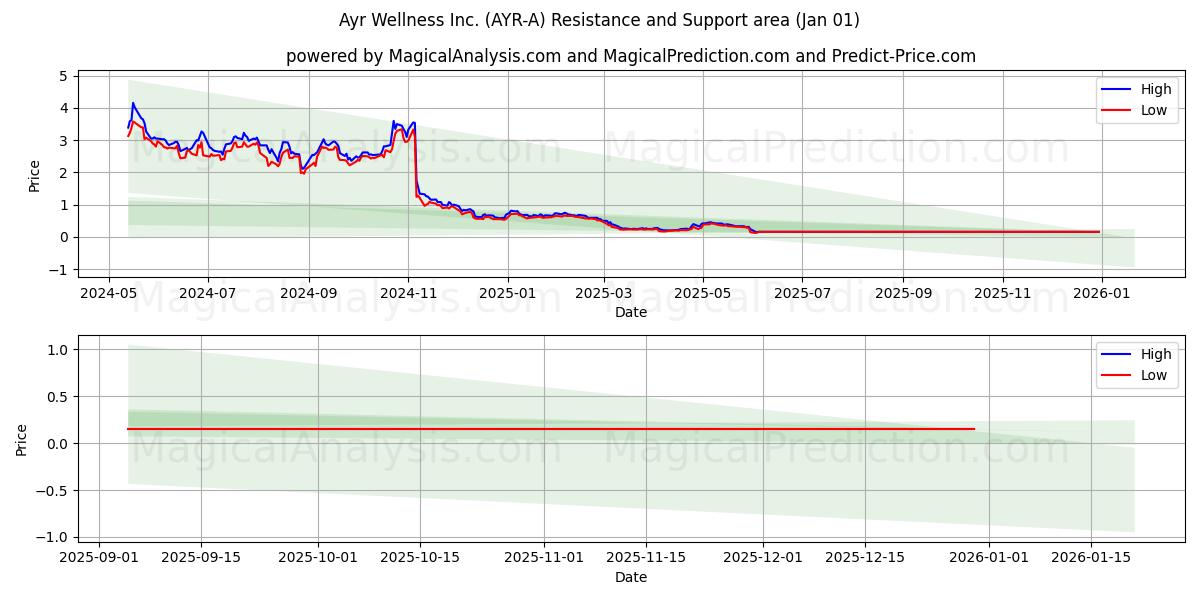Click the "0.5" y-axis tick of the bottom chart
Screen dimensions: 1200x600
(x=57, y=397)
